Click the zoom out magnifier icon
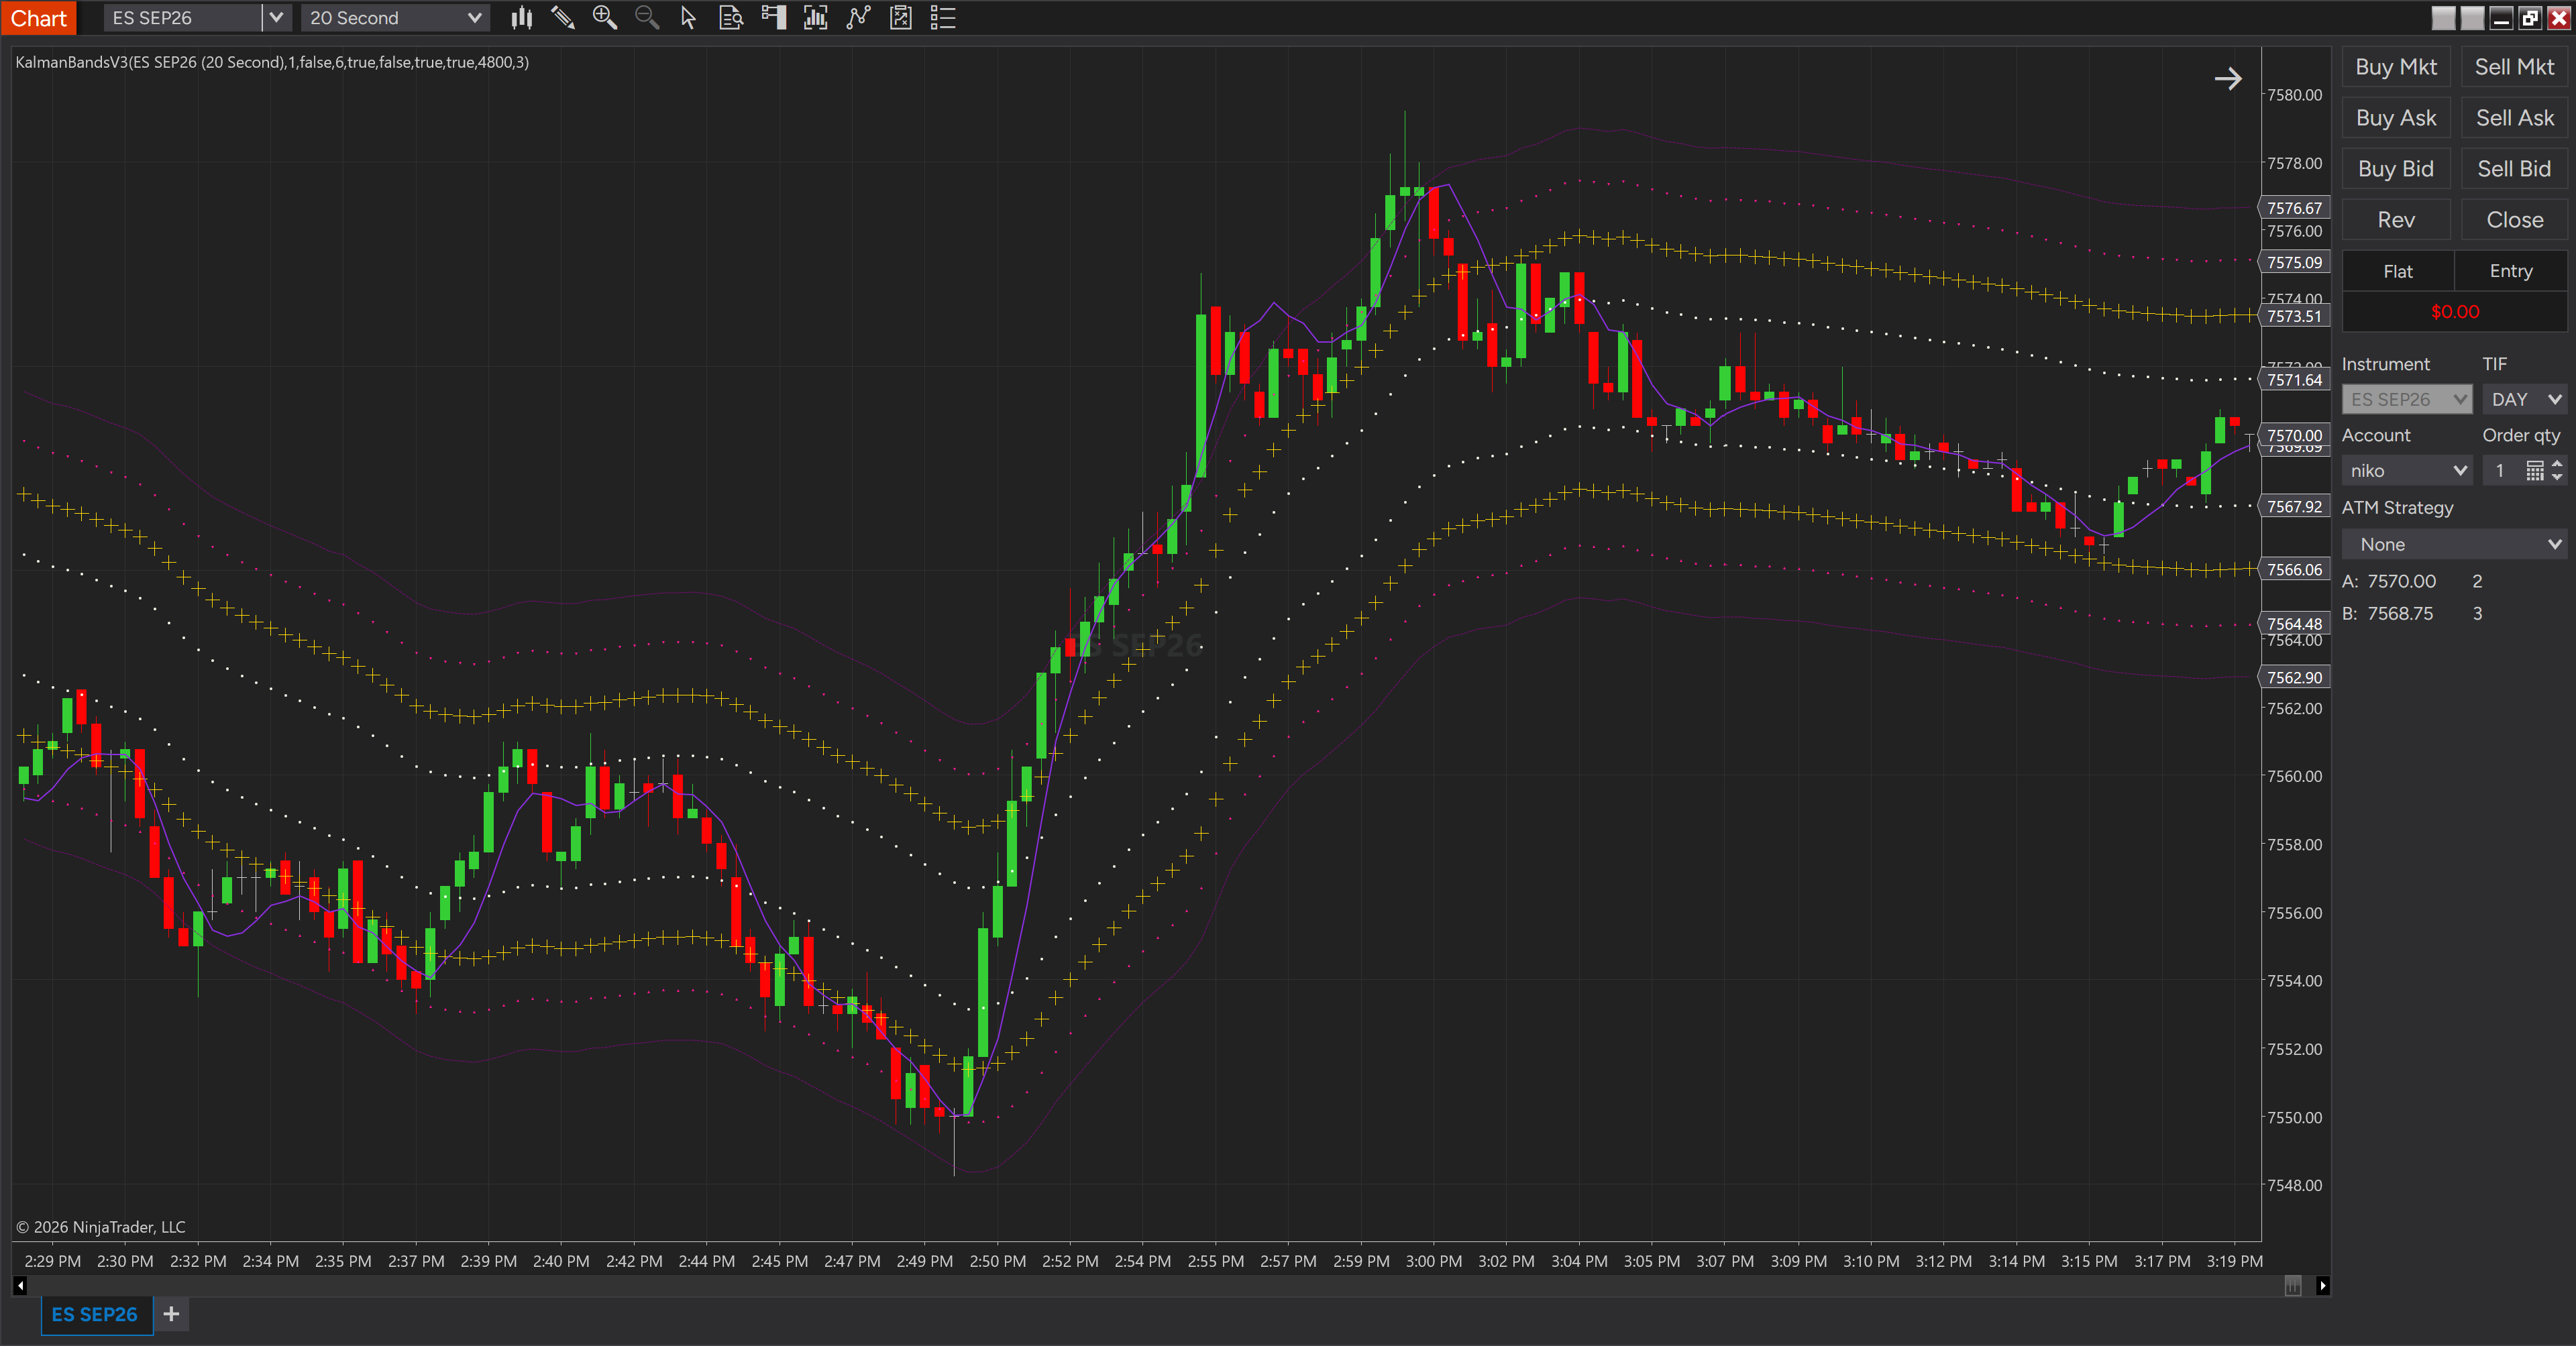 (647, 17)
